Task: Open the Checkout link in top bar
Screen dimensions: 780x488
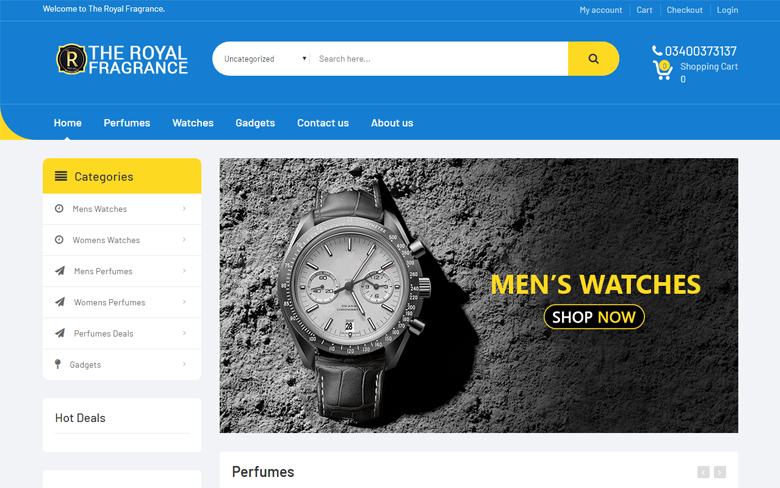Action: pyautogui.click(x=685, y=10)
